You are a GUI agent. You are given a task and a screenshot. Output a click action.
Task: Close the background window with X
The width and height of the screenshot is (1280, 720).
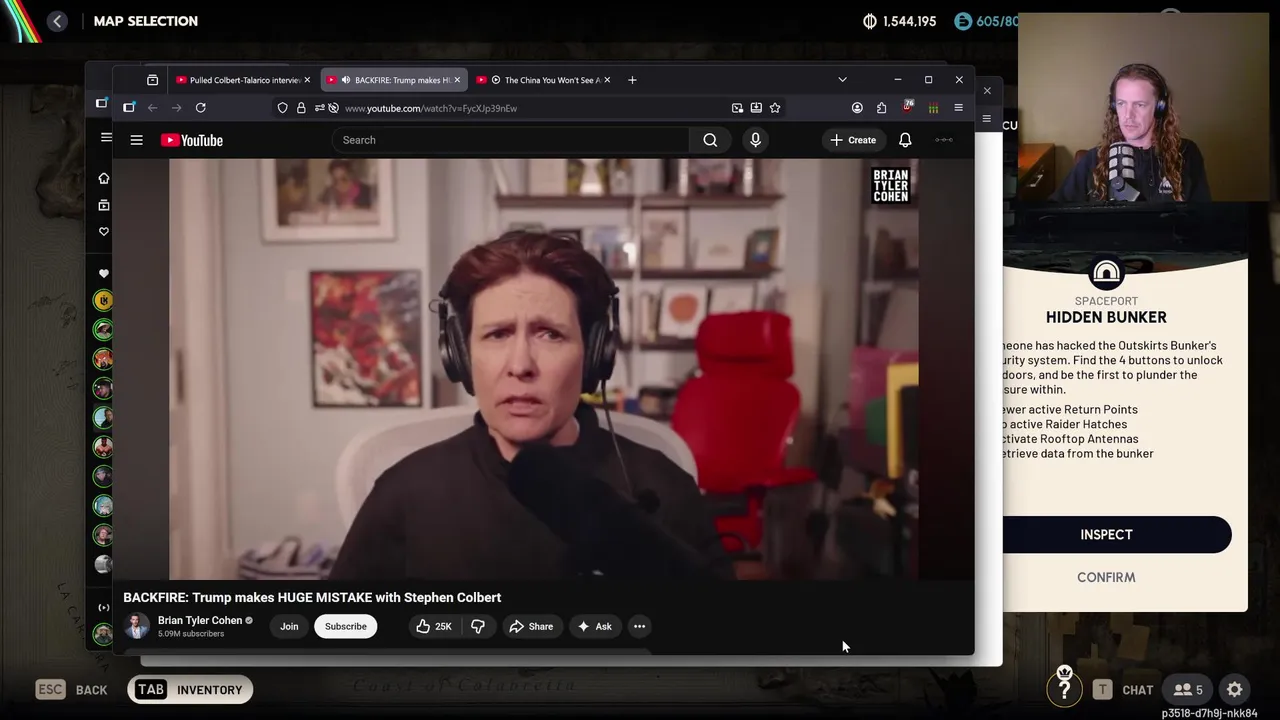(987, 91)
